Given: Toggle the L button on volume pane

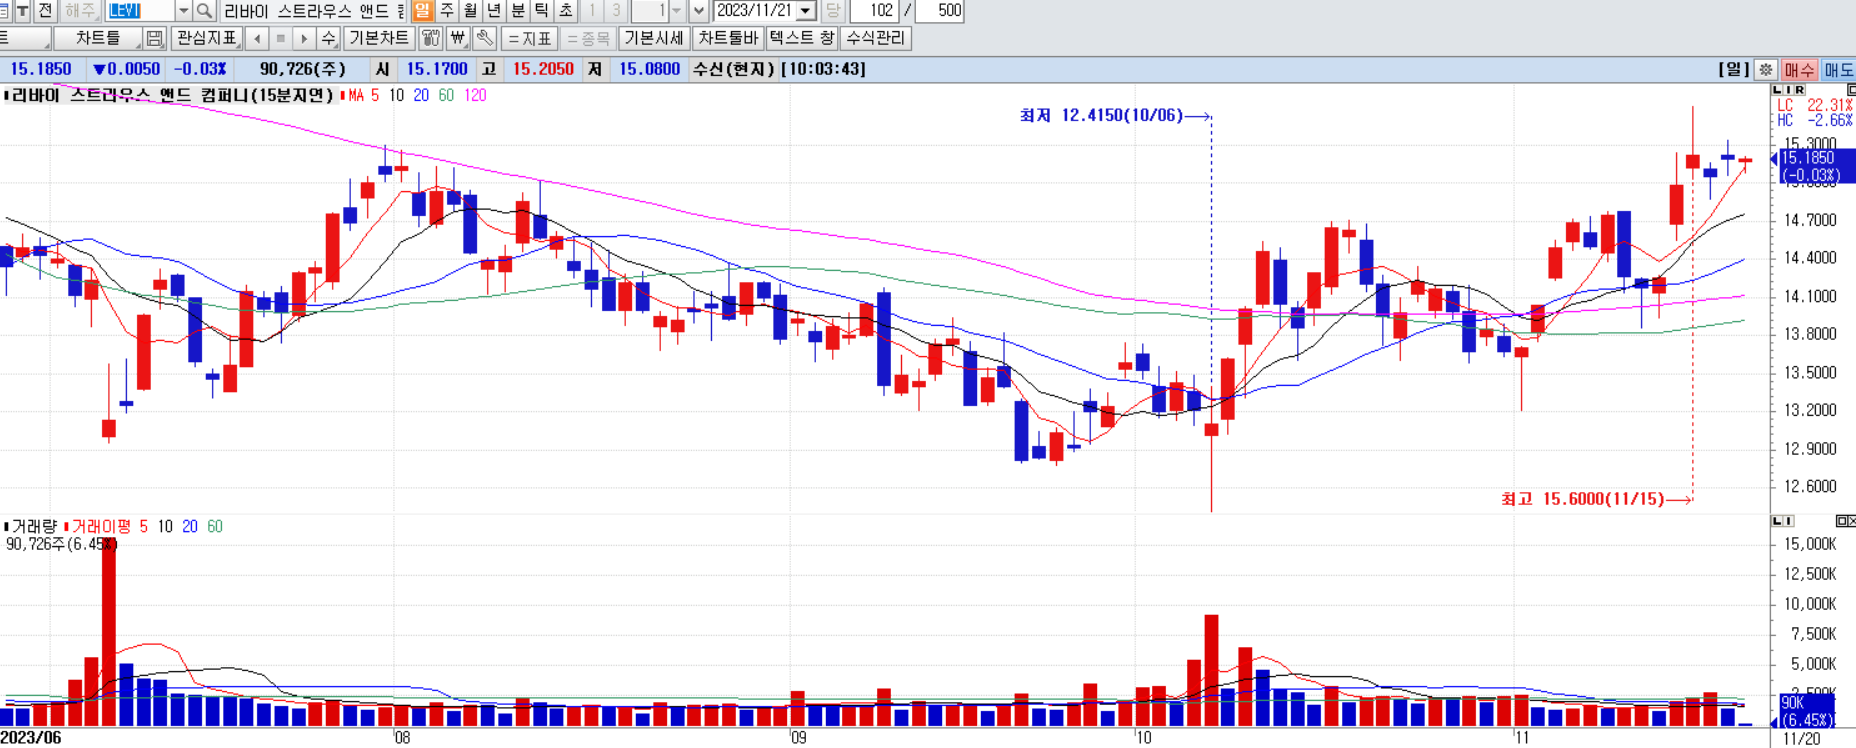Looking at the screenshot, I should [1777, 521].
